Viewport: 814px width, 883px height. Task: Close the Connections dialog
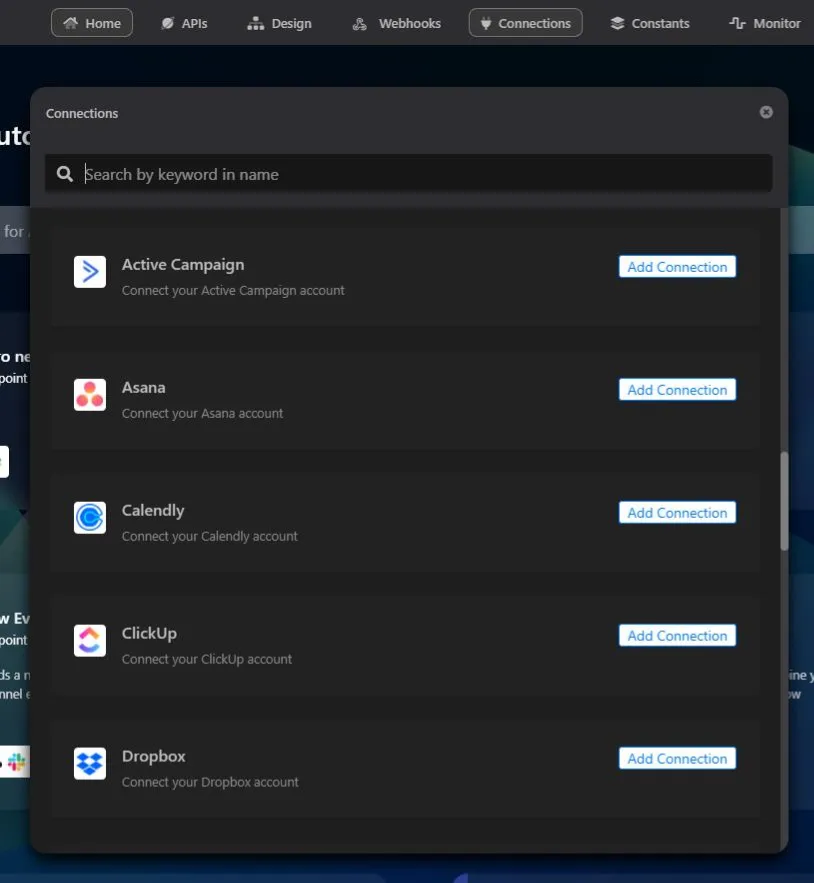766,112
